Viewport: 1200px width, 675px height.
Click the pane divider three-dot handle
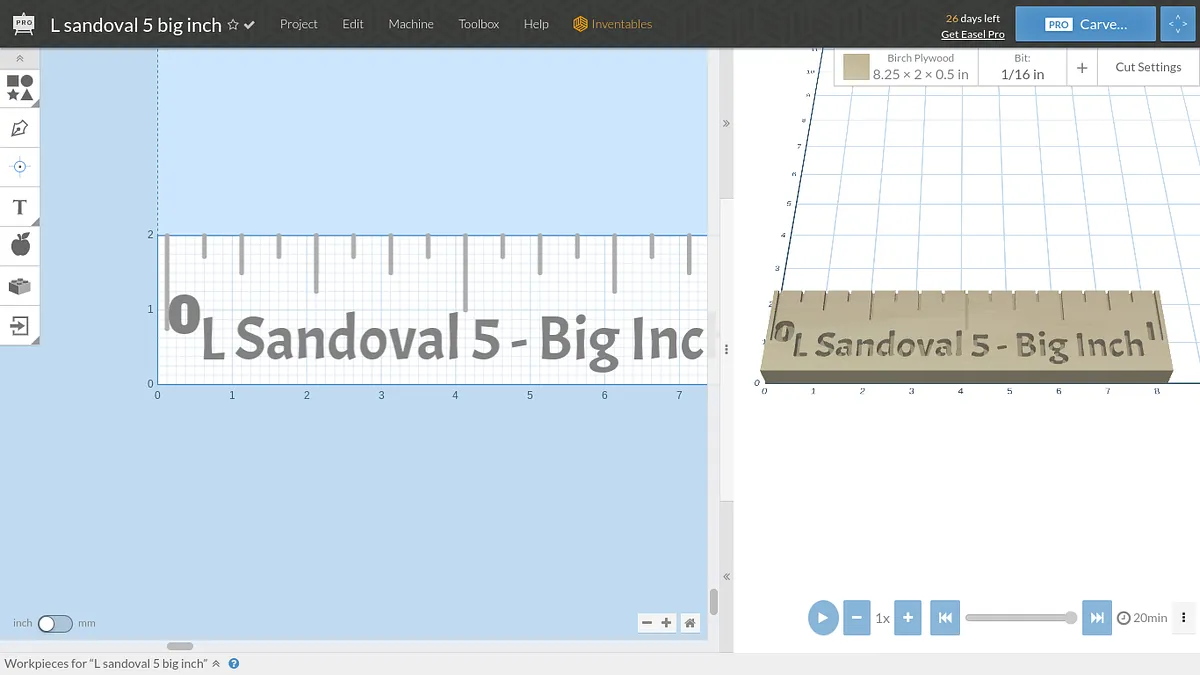(x=726, y=350)
